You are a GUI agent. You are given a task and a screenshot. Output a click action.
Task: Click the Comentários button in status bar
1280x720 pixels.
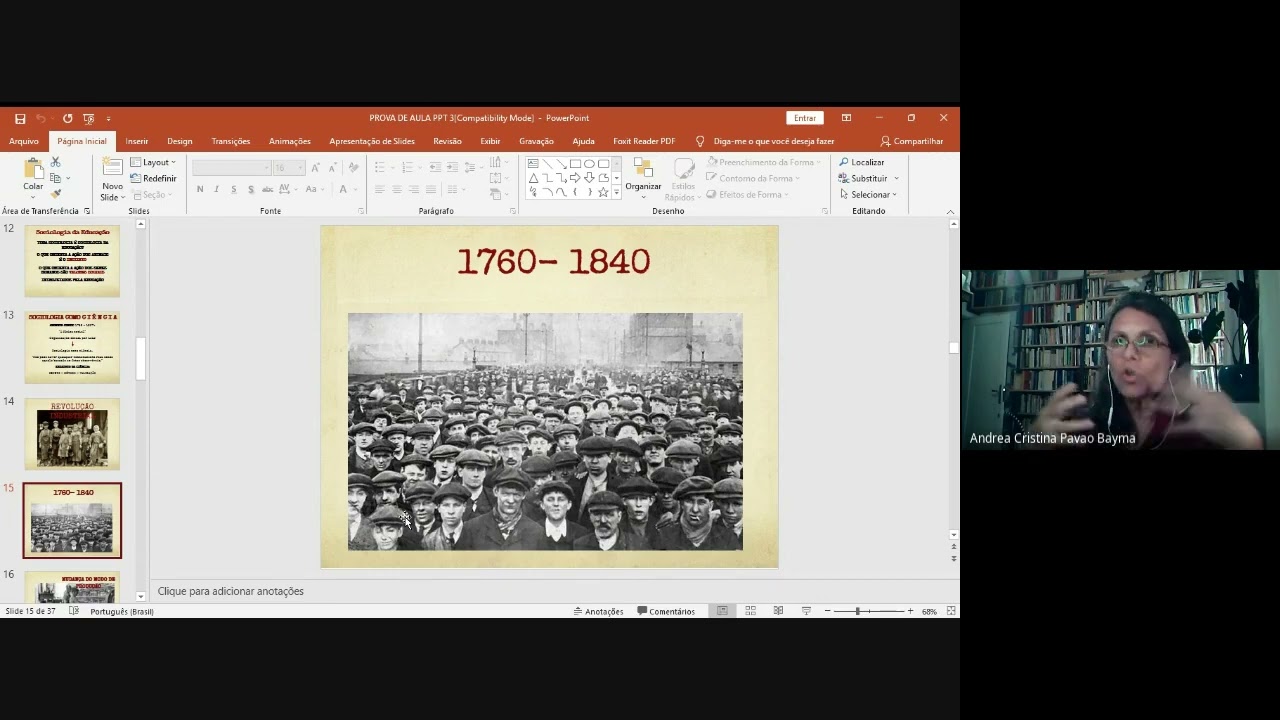click(665, 611)
